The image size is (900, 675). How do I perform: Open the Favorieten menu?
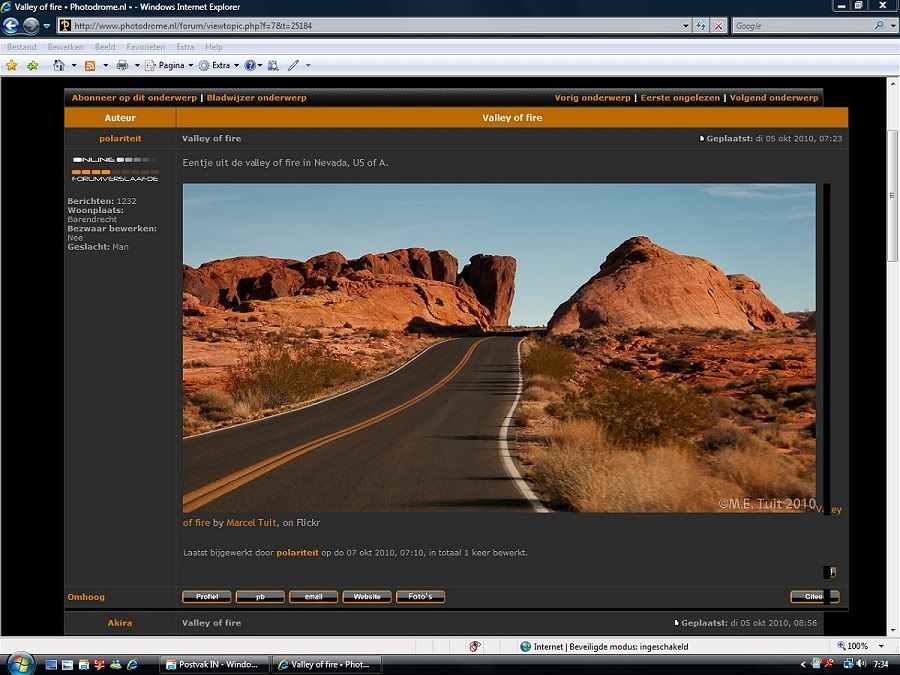(146, 47)
